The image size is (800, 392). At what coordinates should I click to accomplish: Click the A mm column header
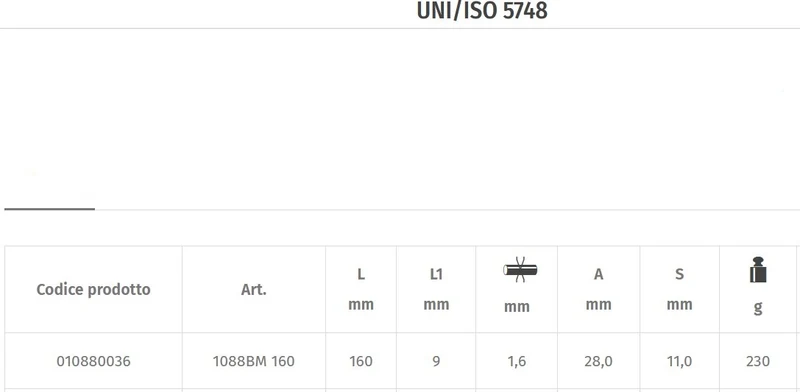(x=598, y=289)
